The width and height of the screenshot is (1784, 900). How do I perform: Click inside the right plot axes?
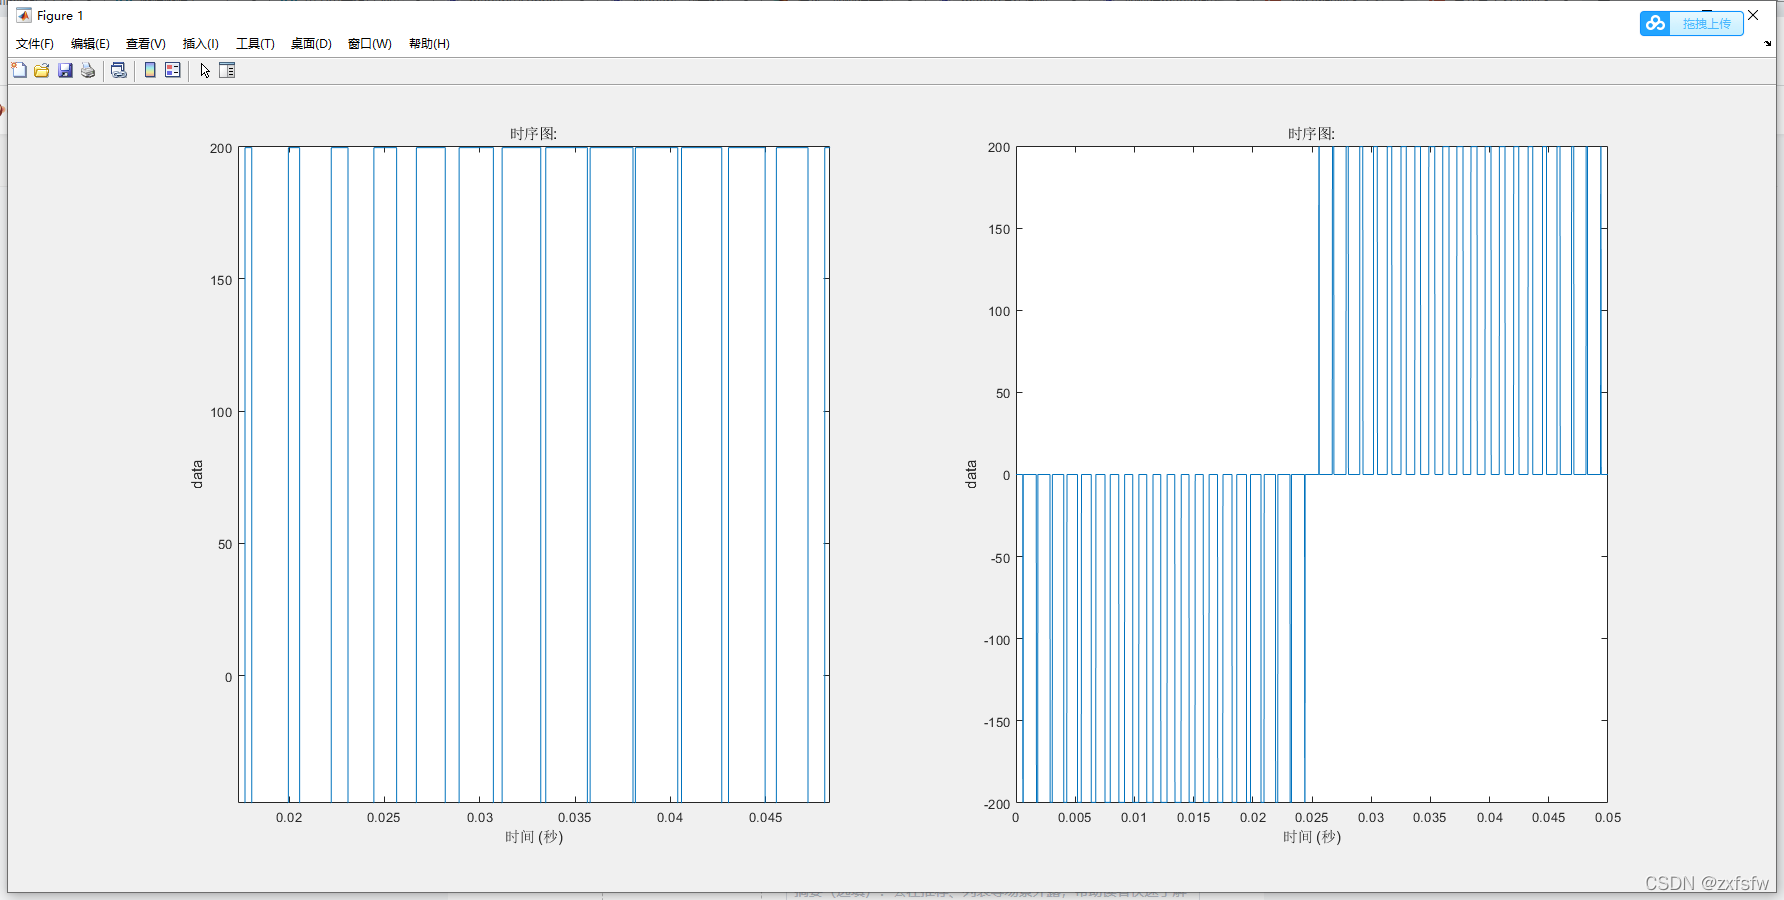pyautogui.click(x=1312, y=474)
